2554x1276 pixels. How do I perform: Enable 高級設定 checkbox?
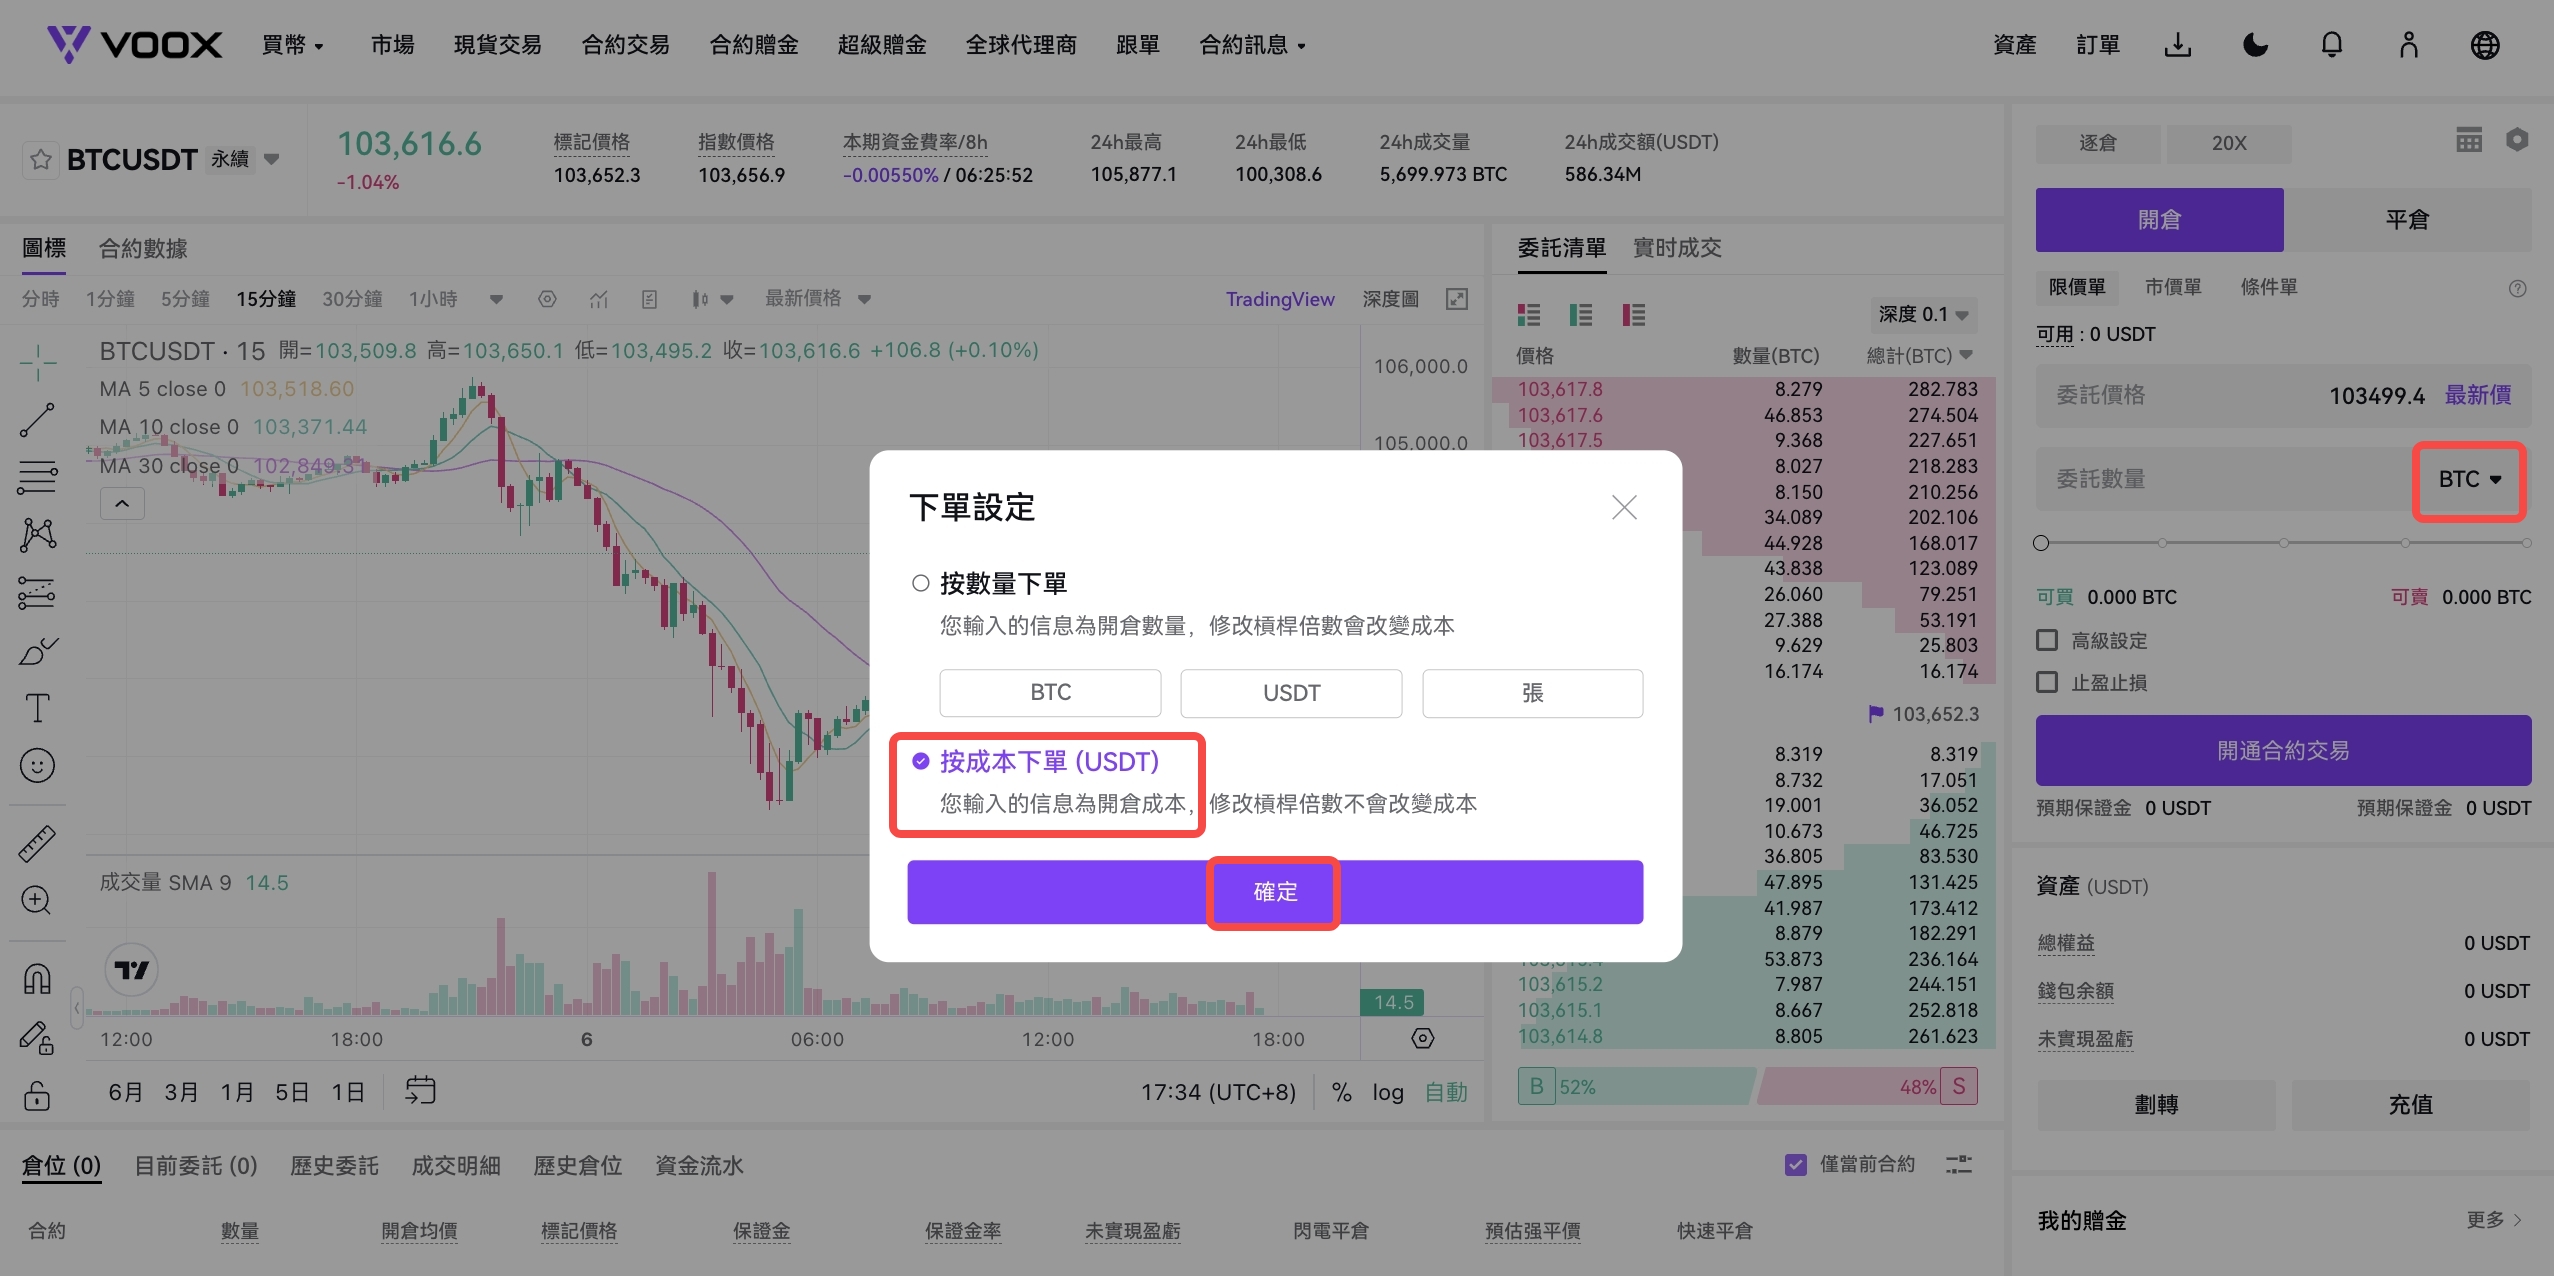click(x=2047, y=640)
